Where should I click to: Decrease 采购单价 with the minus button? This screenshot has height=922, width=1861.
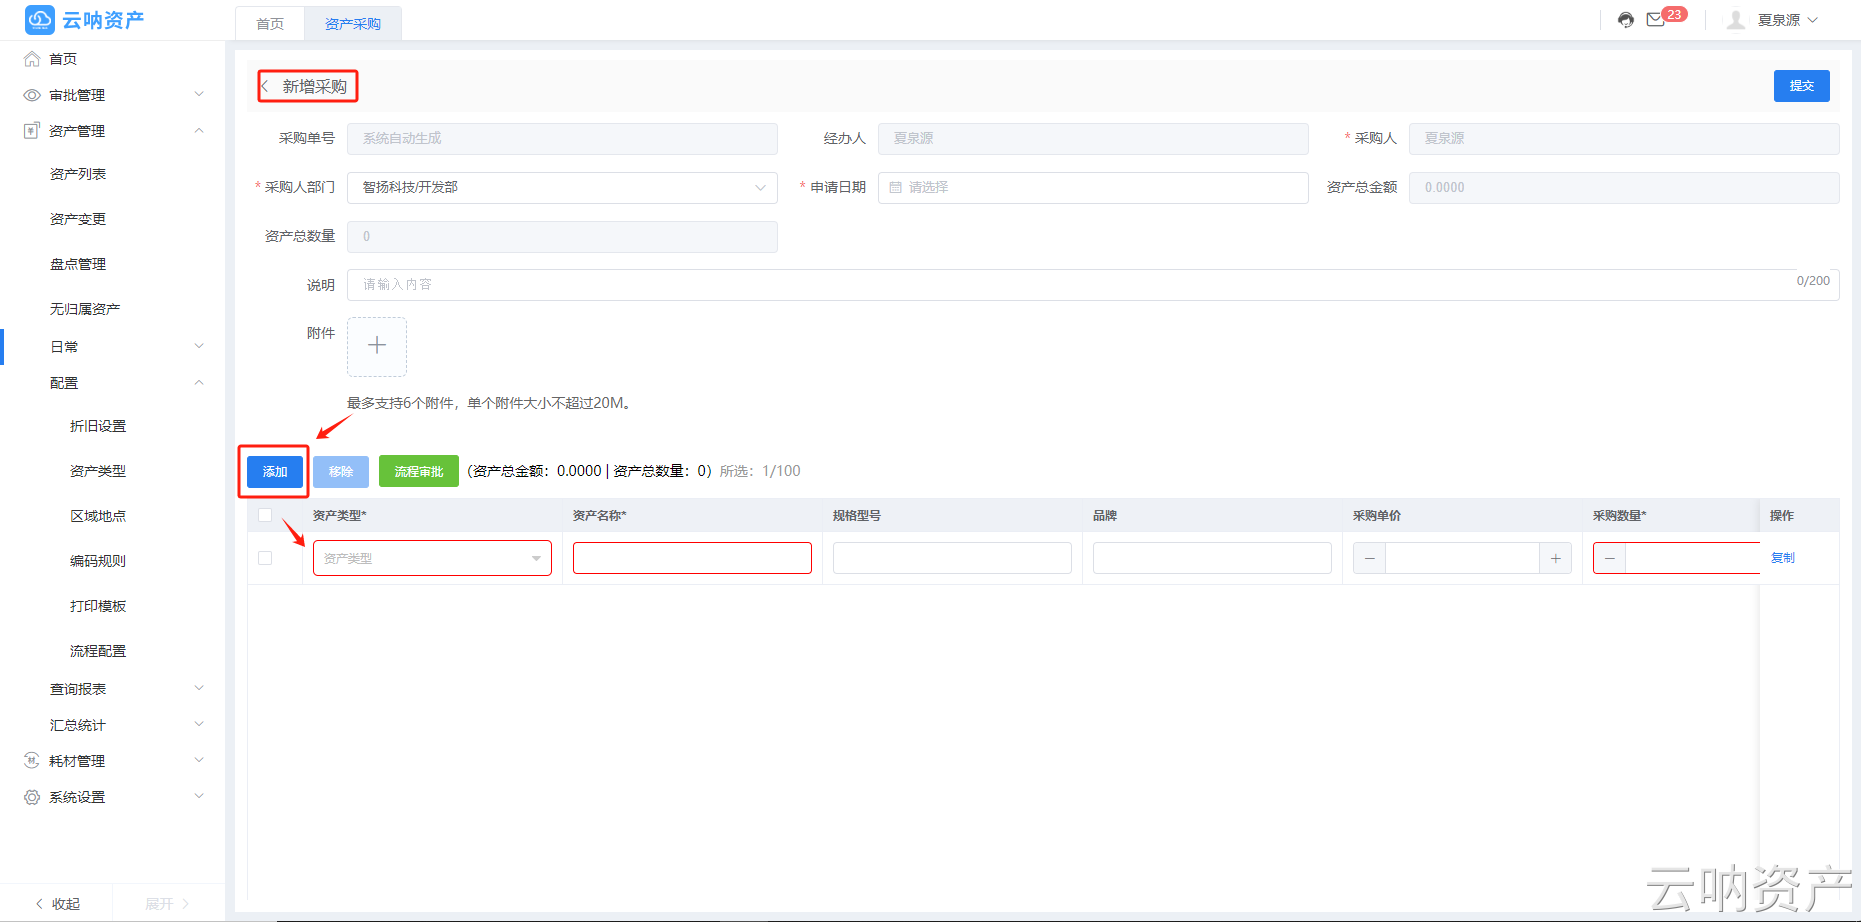[1369, 558]
